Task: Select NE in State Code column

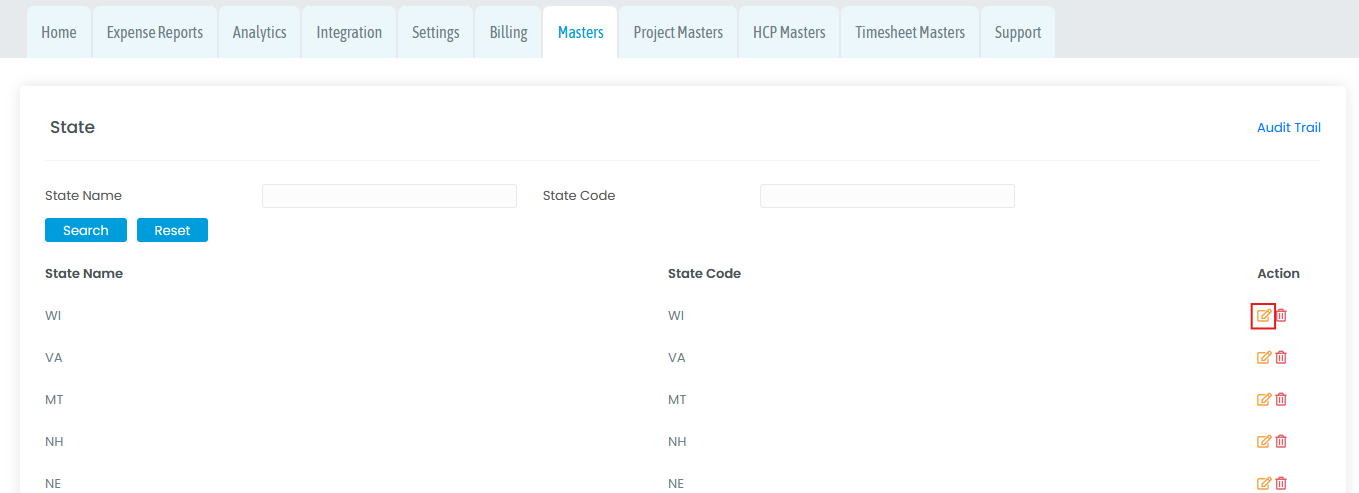Action: pyautogui.click(x=676, y=484)
